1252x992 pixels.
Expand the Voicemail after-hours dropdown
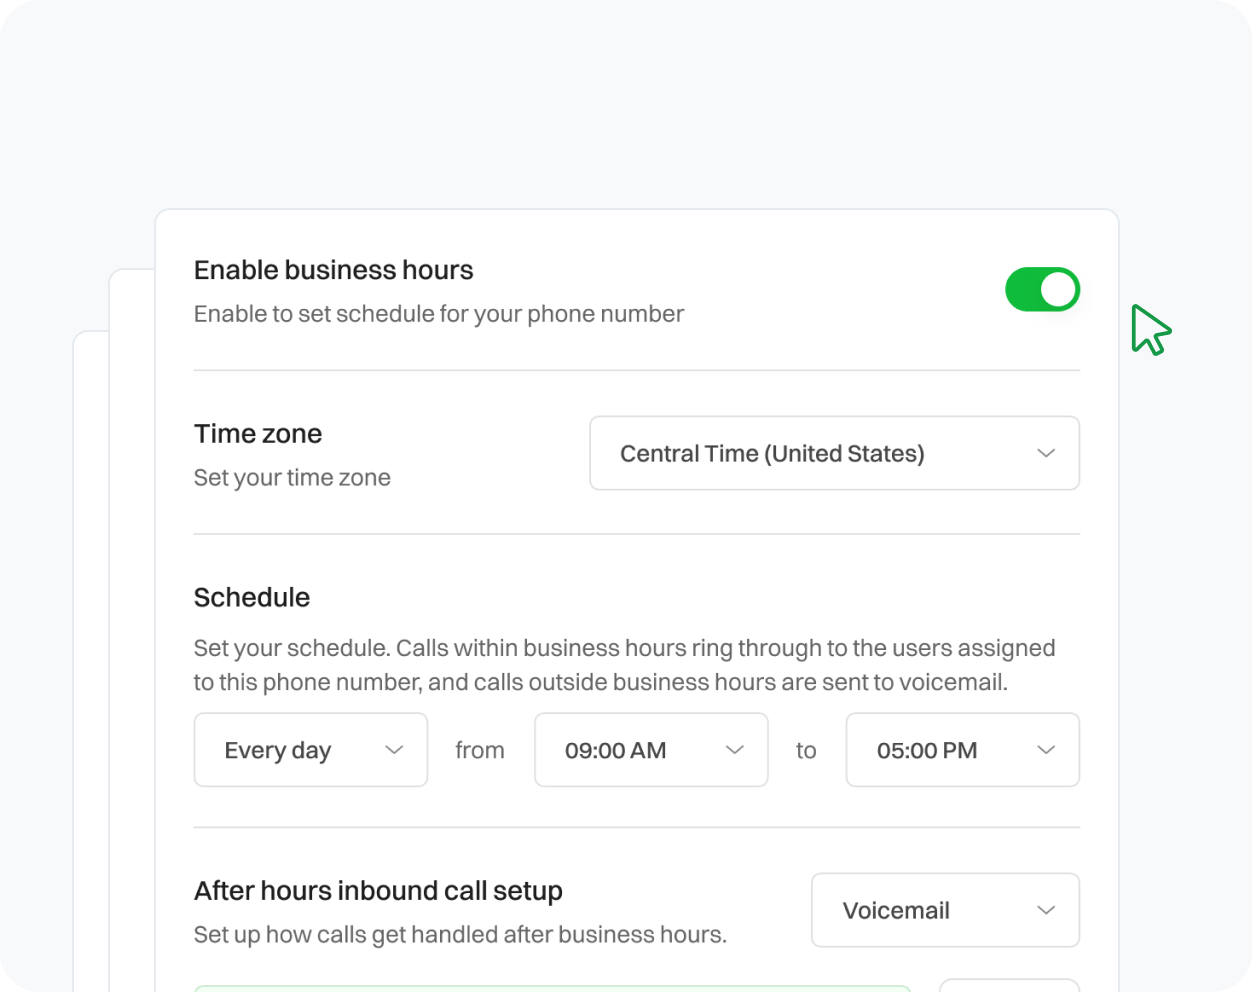[x=944, y=910]
